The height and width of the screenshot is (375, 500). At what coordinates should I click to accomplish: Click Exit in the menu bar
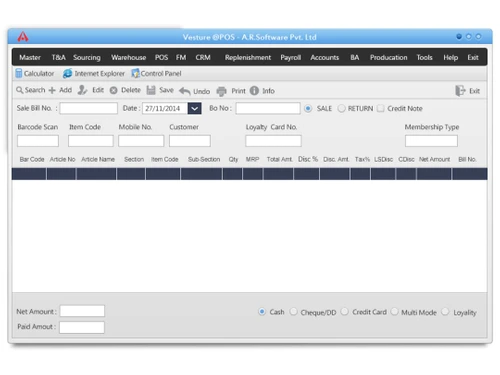click(x=473, y=57)
